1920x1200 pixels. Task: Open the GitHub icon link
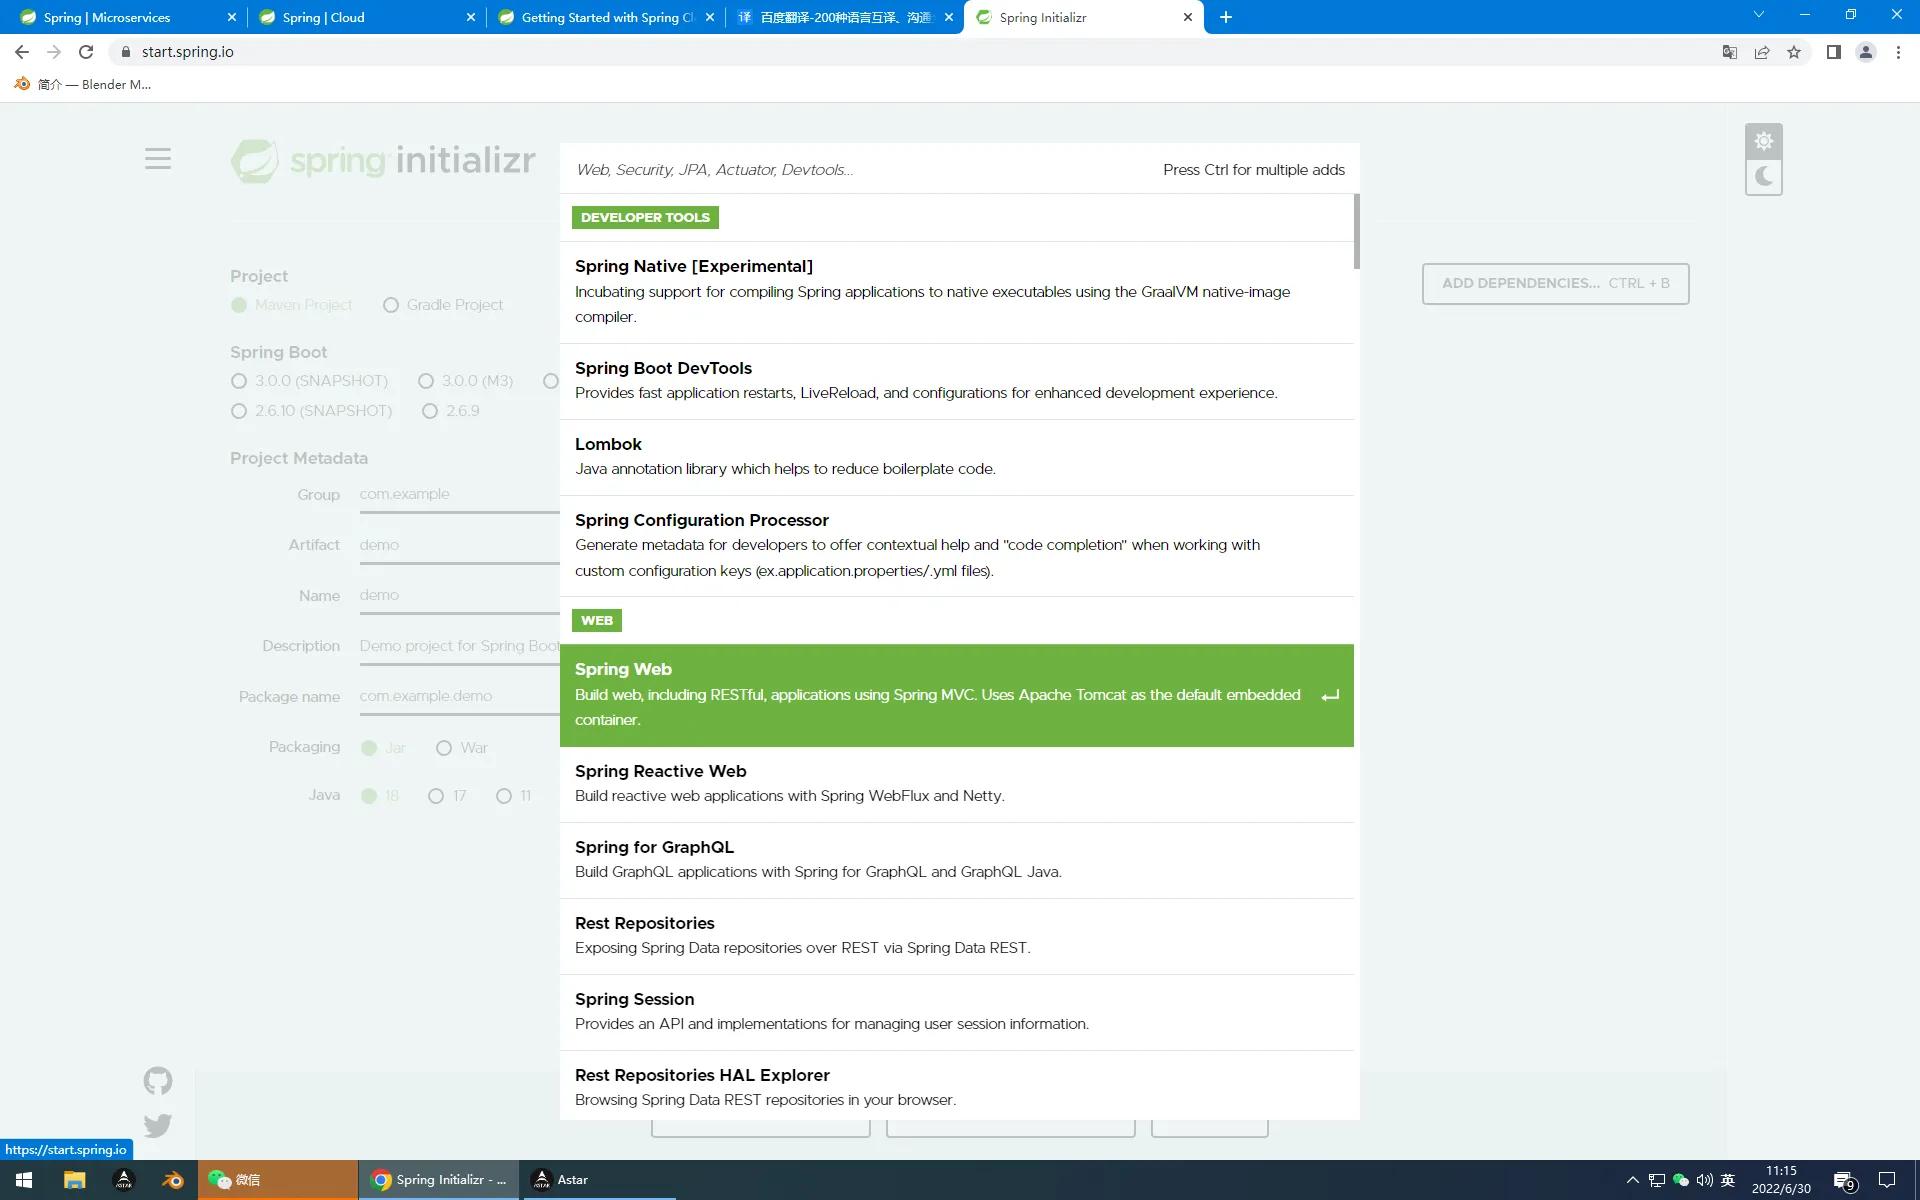(158, 1081)
